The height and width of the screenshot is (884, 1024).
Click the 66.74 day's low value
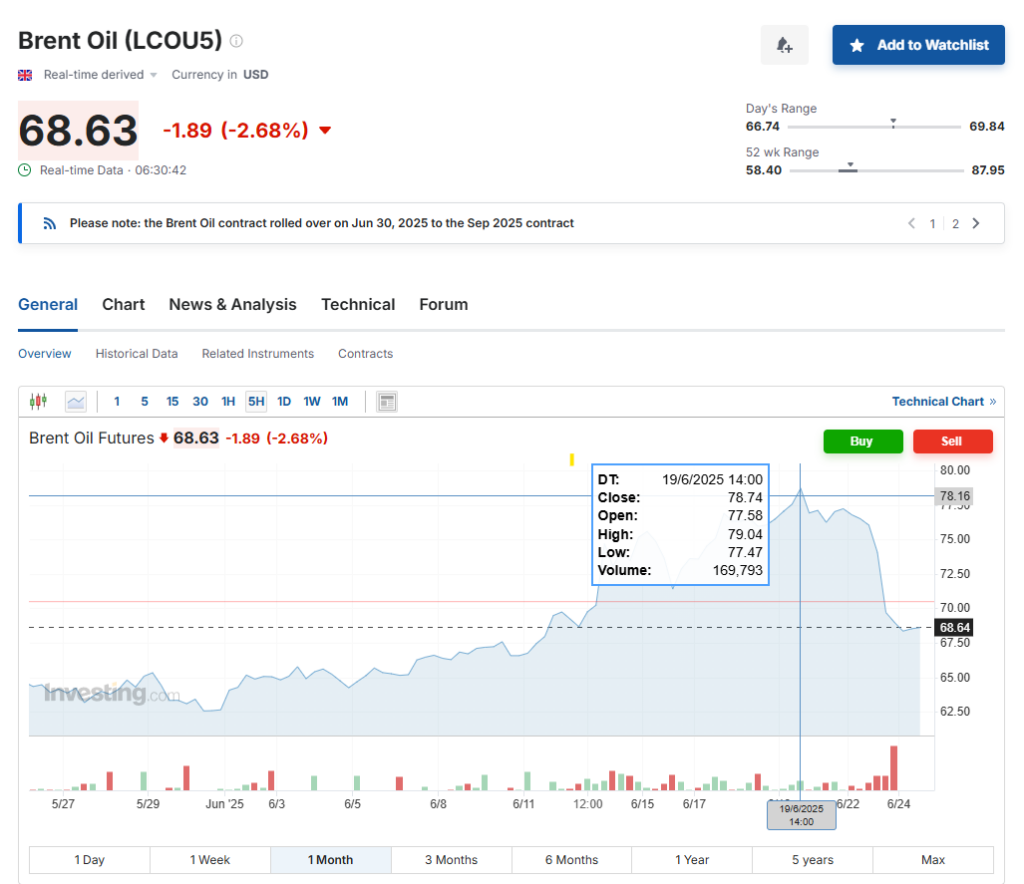(763, 127)
